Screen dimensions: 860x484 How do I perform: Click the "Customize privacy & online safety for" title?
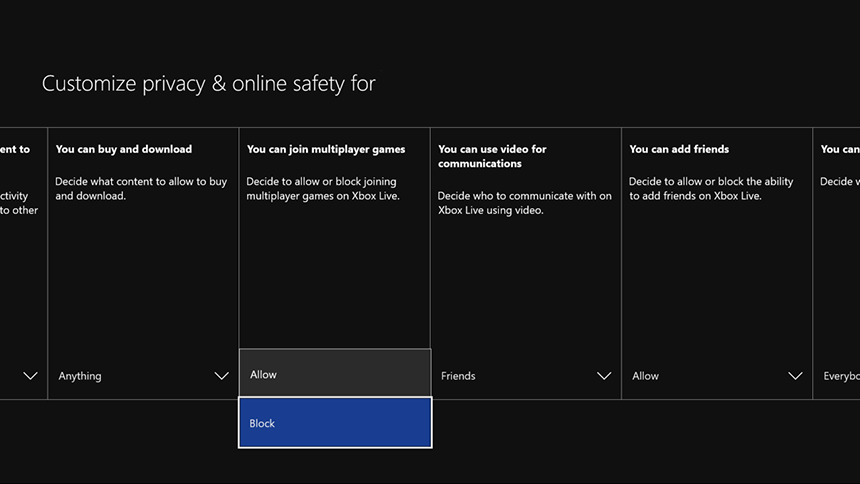click(x=208, y=84)
